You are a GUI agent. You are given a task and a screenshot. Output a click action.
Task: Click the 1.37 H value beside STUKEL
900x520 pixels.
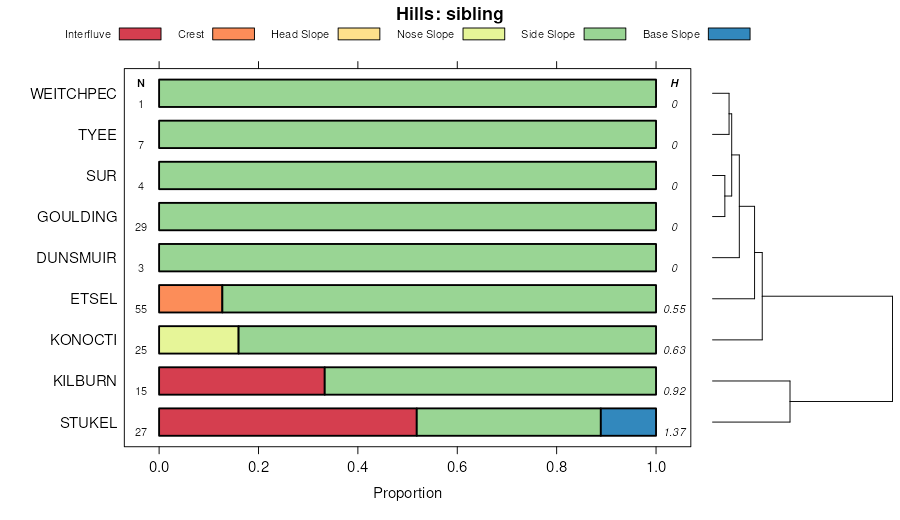click(x=673, y=432)
